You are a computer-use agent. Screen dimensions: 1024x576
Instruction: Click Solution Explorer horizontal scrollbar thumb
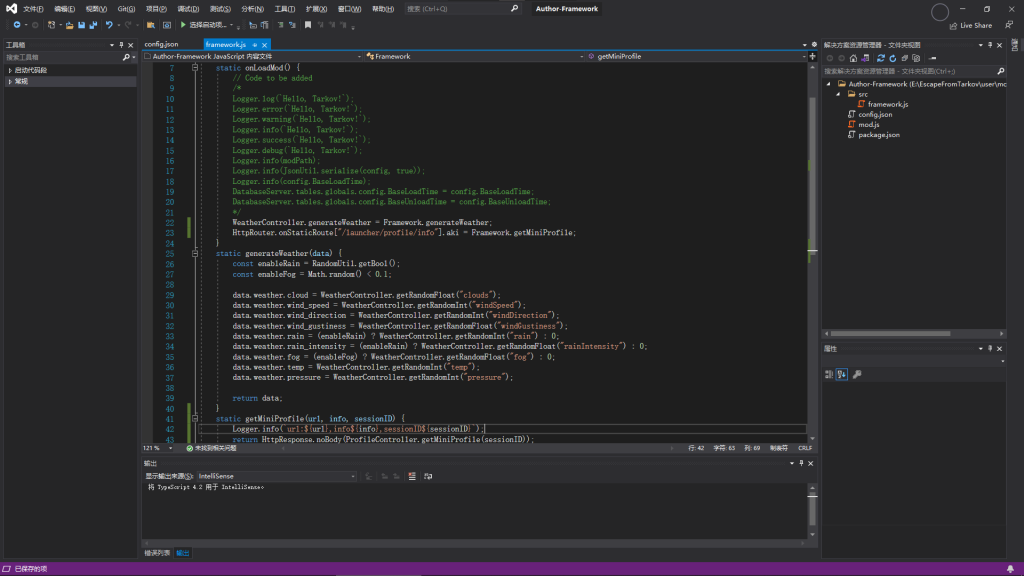click(x=890, y=334)
